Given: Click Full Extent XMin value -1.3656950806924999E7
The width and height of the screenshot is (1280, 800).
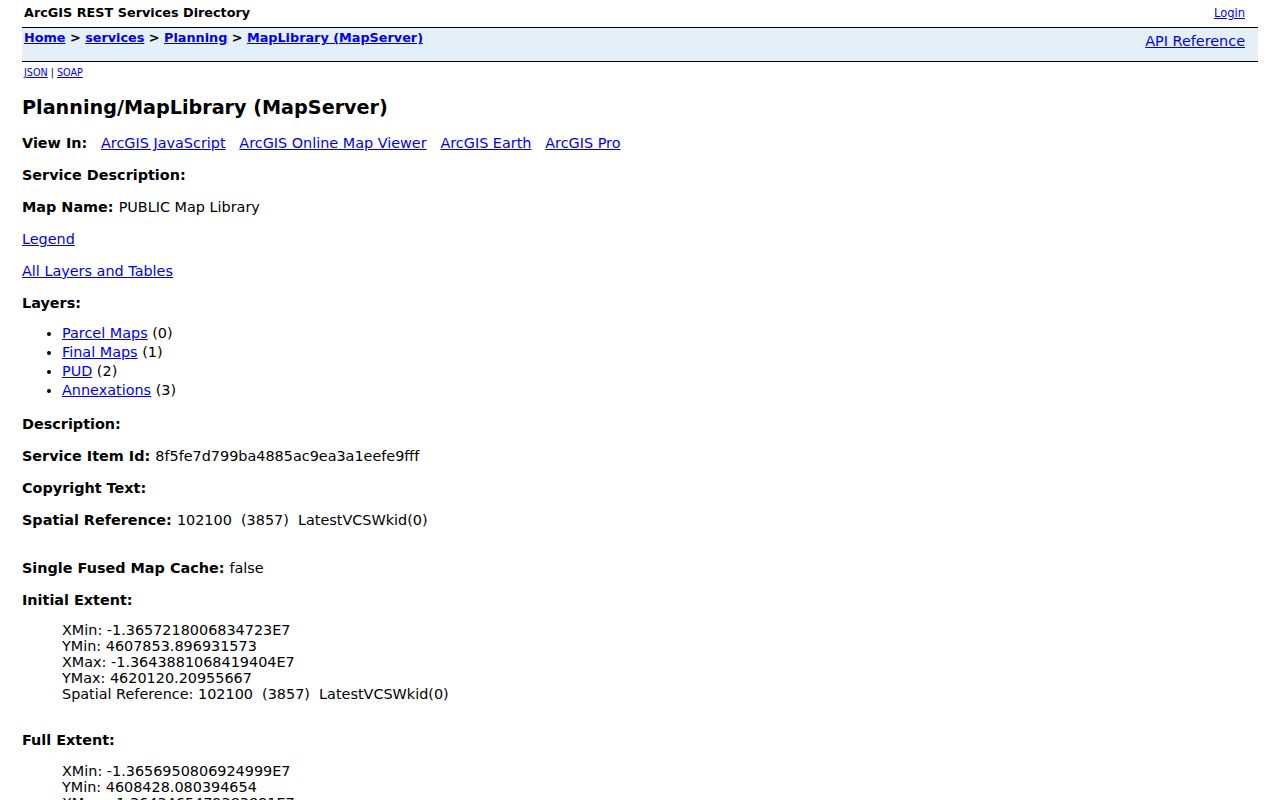Looking at the screenshot, I should coord(198,771).
